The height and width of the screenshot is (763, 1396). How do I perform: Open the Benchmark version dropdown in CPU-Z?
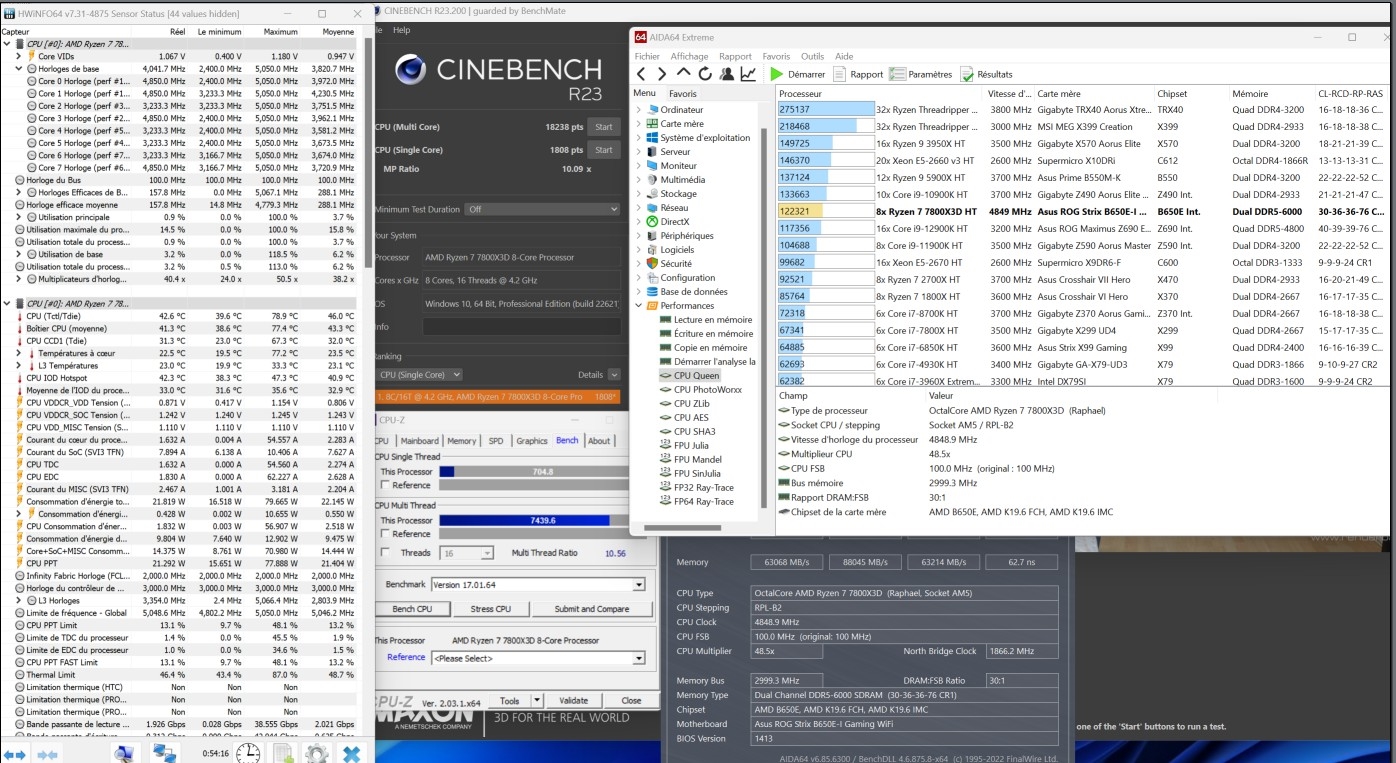pos(638,585)
